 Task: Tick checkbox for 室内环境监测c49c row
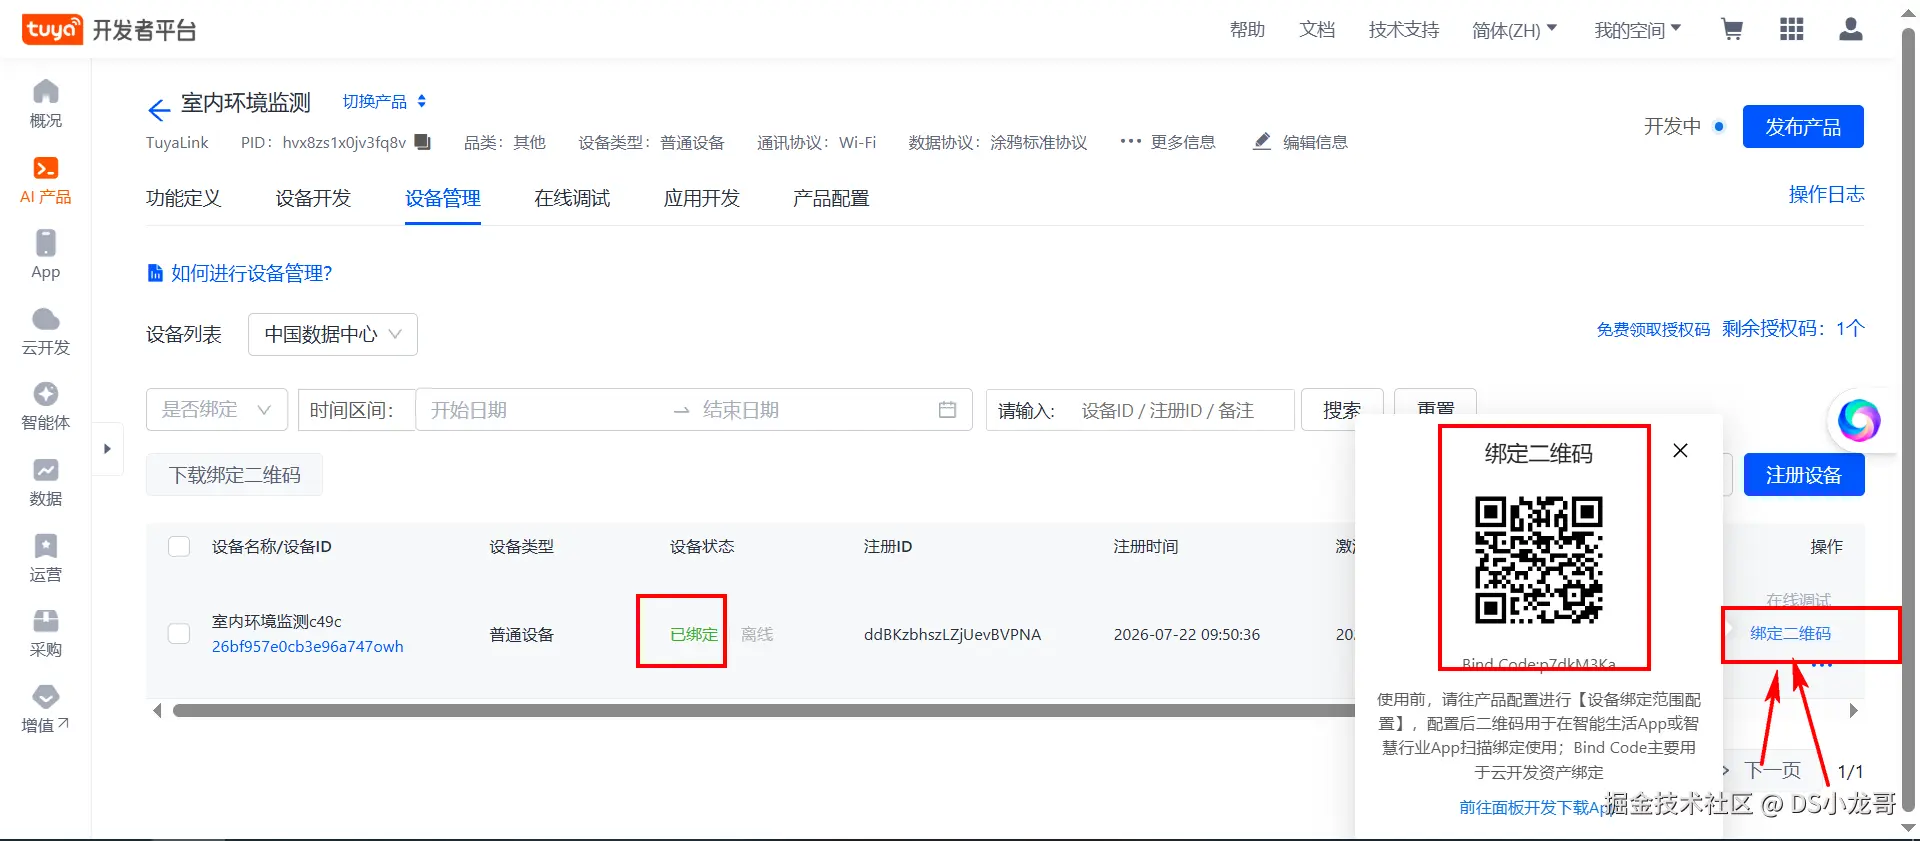(x=179, y=634)
